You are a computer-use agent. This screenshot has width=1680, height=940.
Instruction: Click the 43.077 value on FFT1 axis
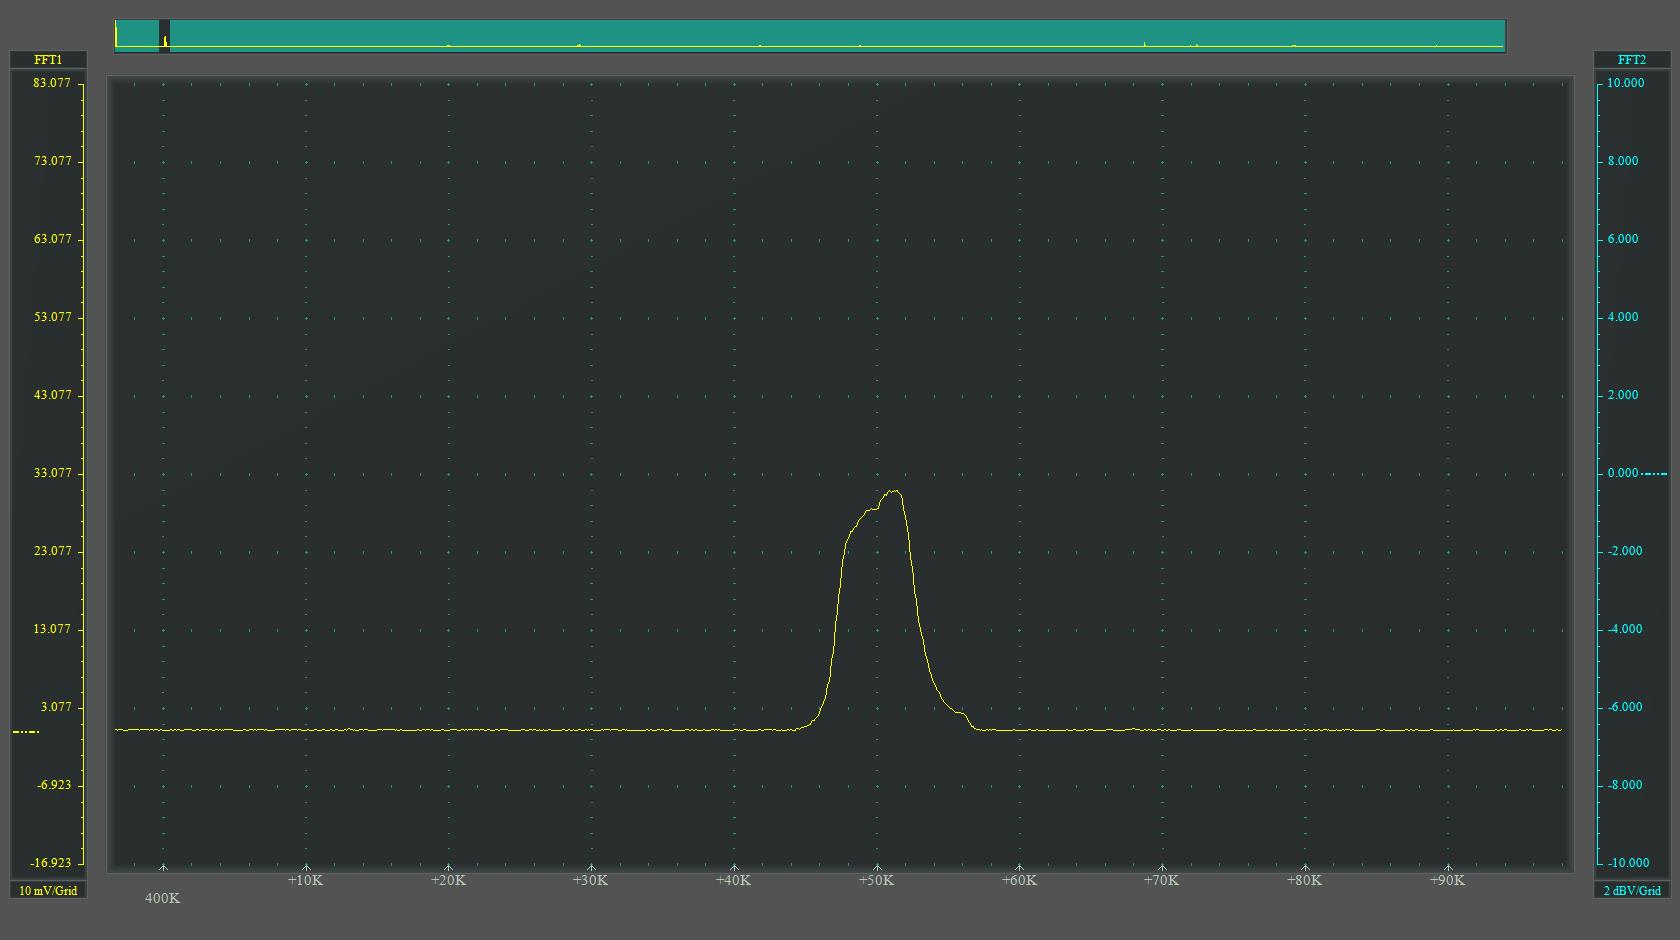pyautogui.click(x=52, y=395)
